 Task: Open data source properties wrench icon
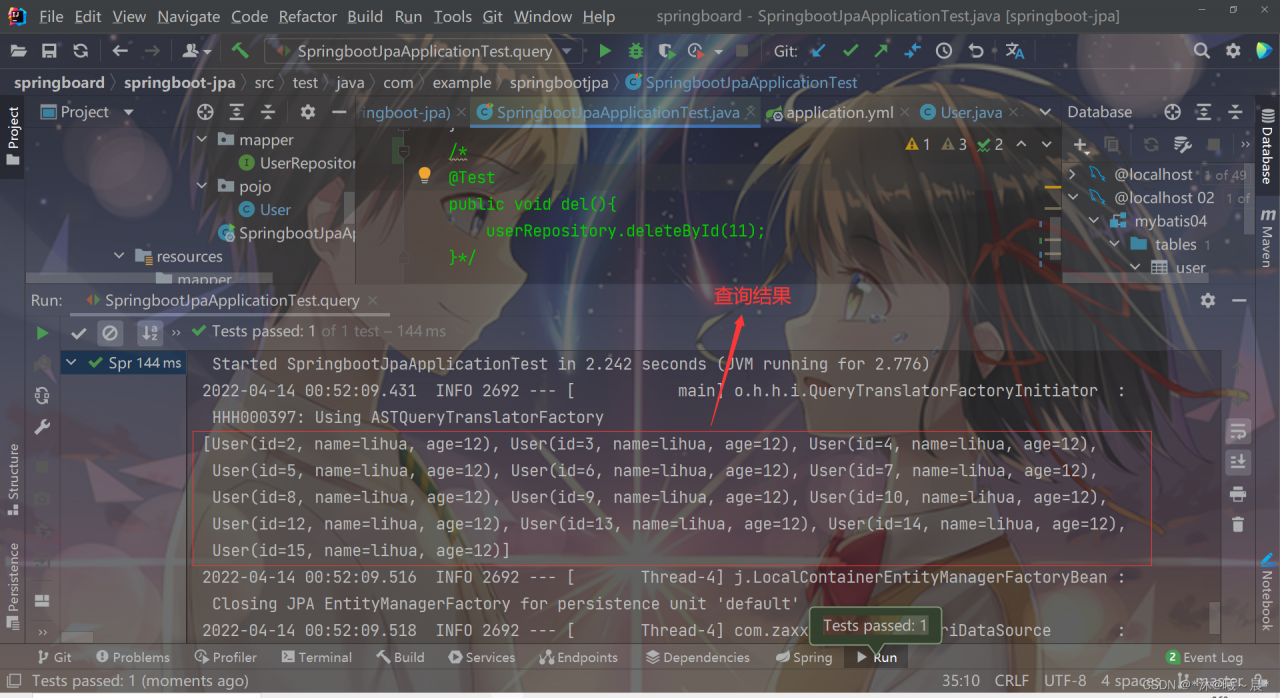pyautogui.click(x=1183, y=145)
